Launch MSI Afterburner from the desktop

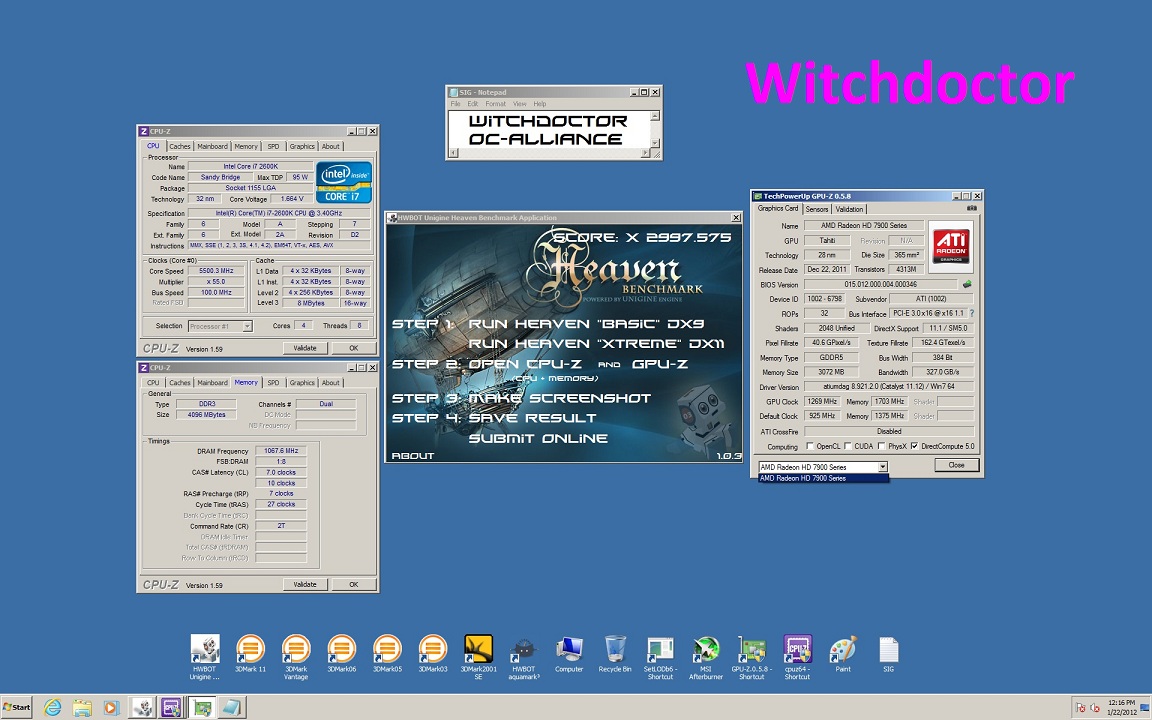tap(706, 650)
